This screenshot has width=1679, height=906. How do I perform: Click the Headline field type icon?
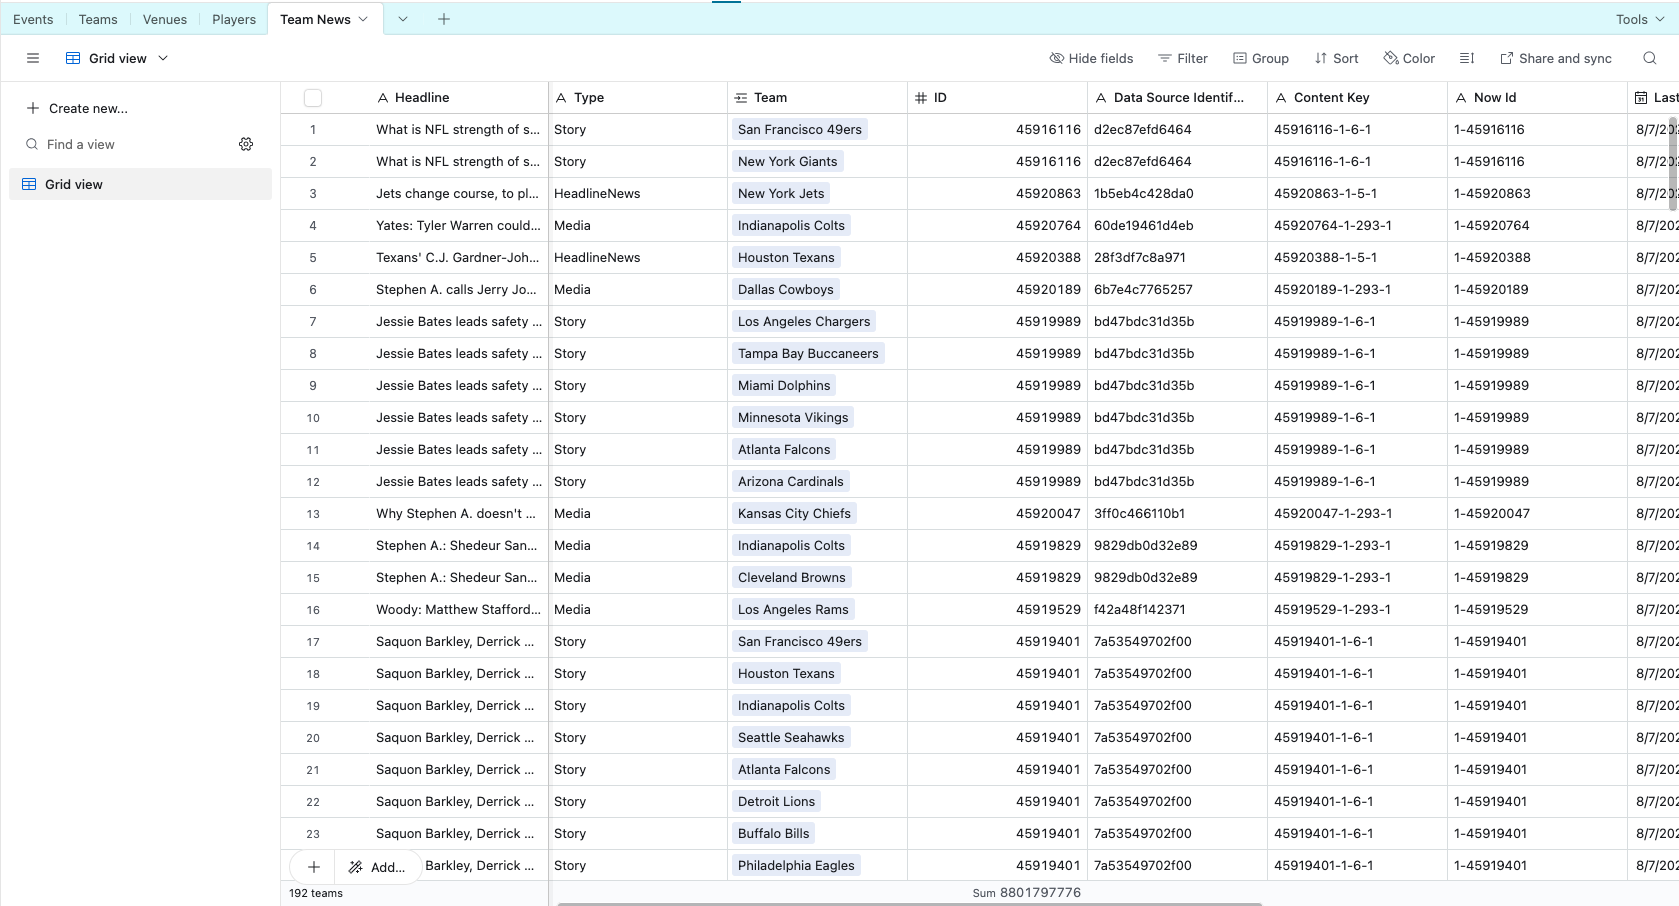point(383,97)
